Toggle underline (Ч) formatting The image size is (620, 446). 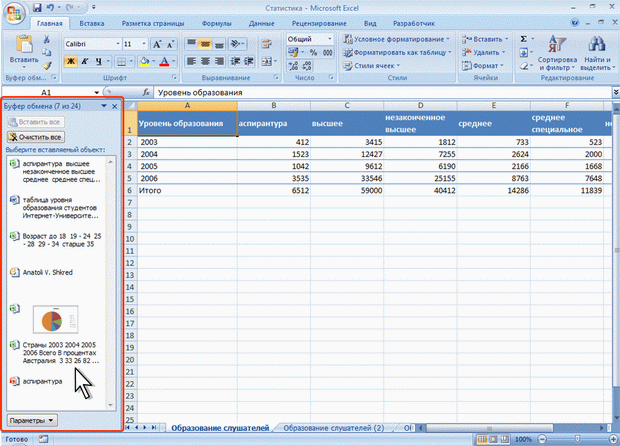(x=100, y=61)
